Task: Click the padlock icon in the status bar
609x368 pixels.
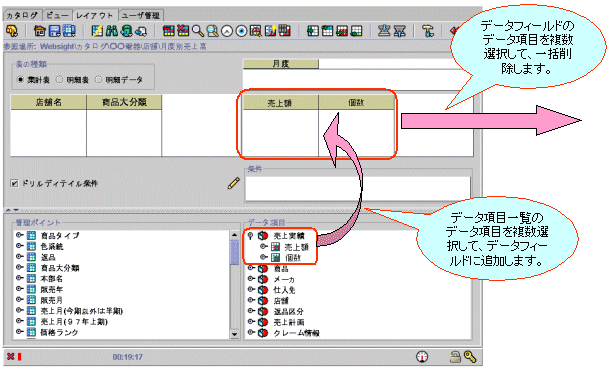Action: pos(454,357)
